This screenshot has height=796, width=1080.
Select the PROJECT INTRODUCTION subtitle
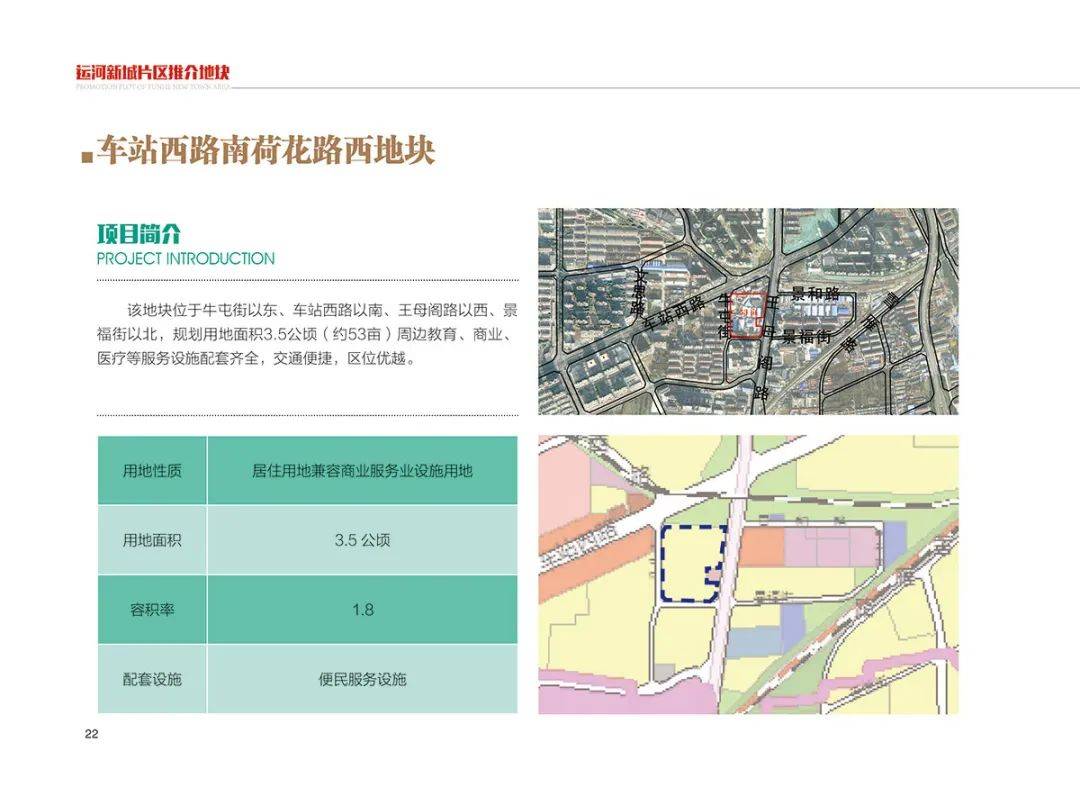click(185, 259)
